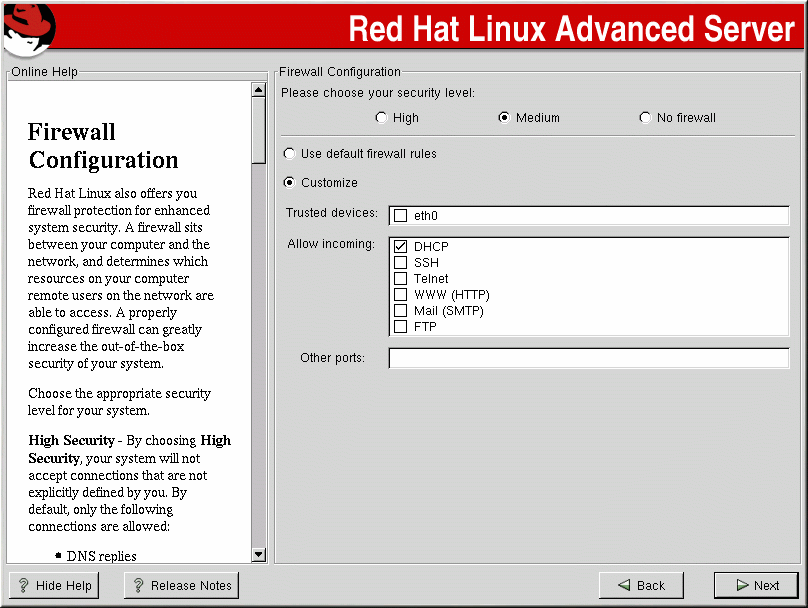Select the Medium security level
The height and width of the screenshot is (608, 808).
click(504, 118)
